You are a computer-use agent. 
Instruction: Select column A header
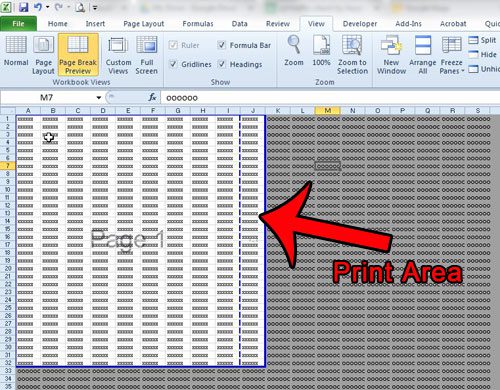28,111
